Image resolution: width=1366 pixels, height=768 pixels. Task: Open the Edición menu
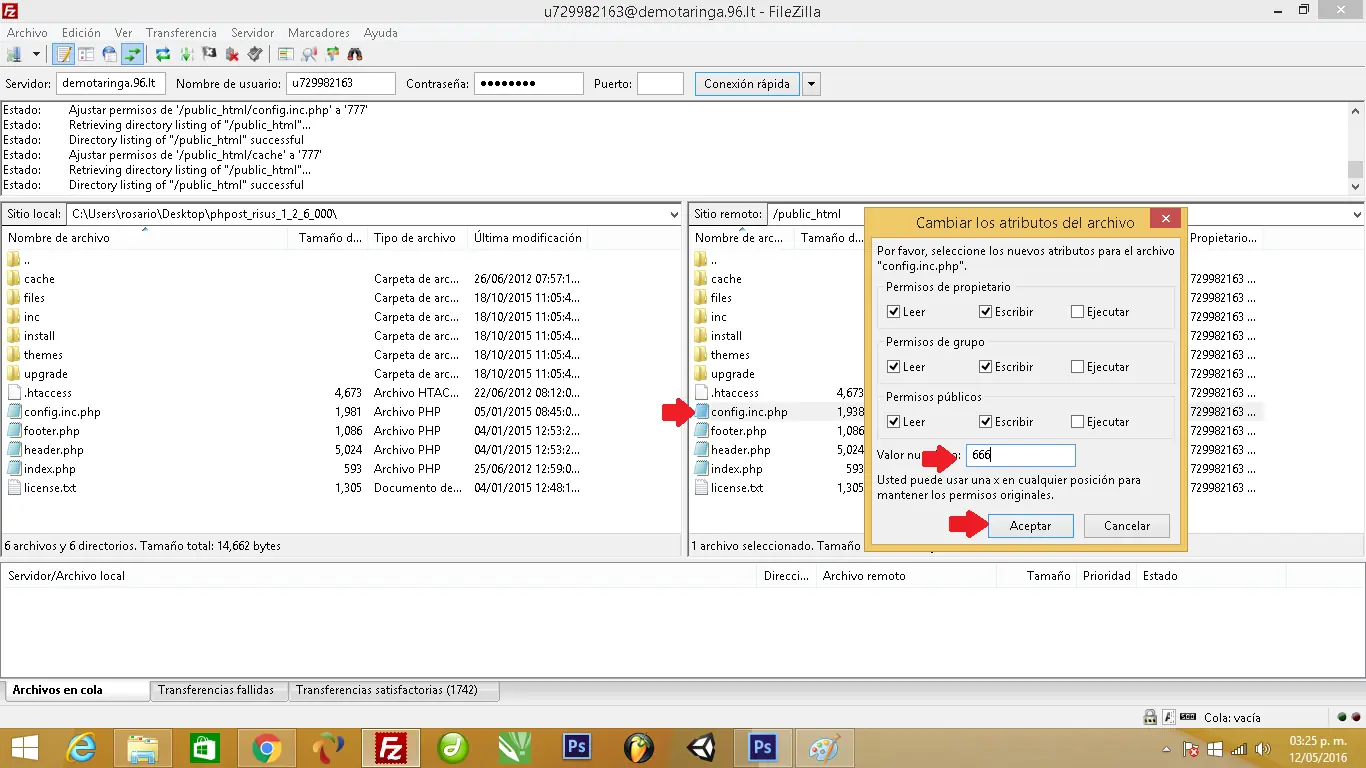coord(81,33)
